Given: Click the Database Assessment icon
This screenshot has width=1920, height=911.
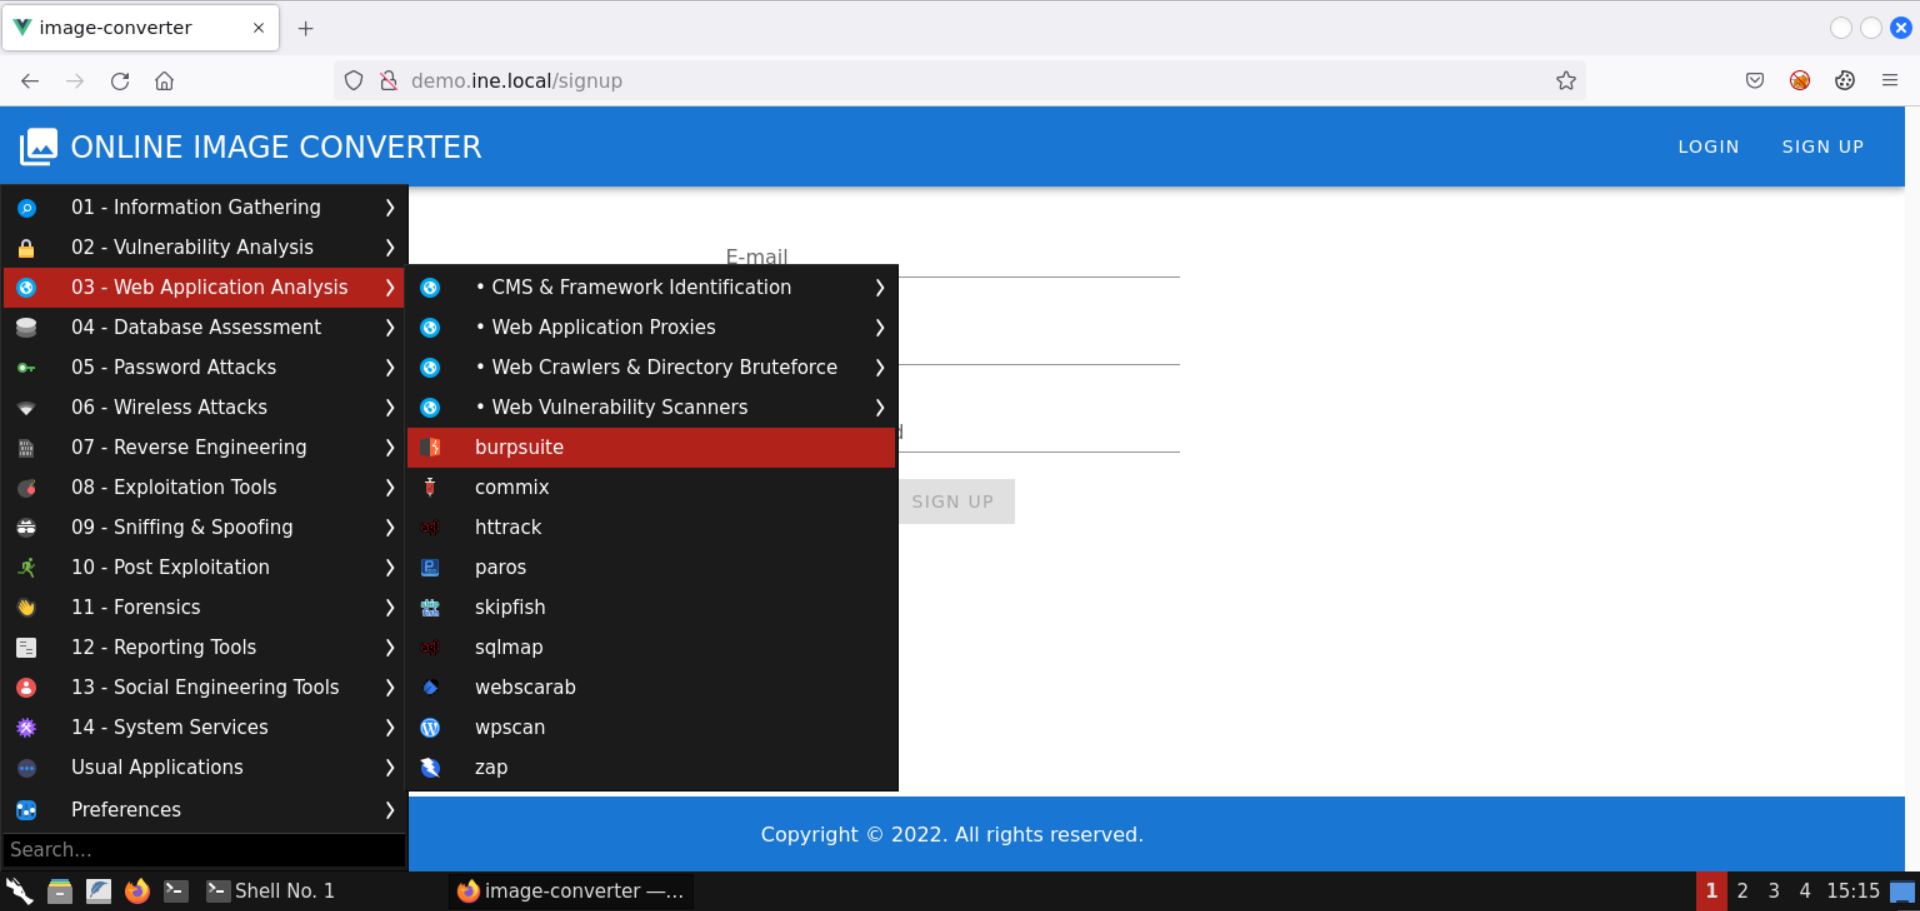Looking at the screenshot, I should click(27, 327).
